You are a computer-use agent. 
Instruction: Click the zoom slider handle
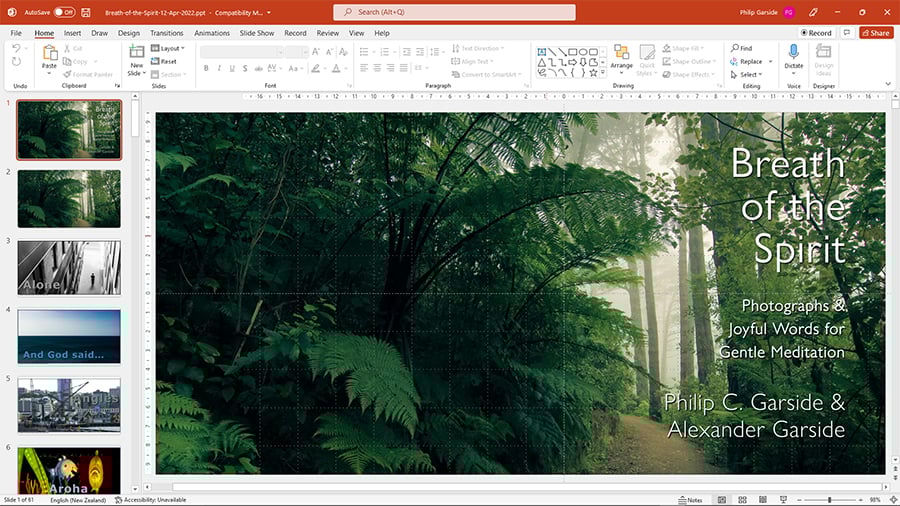click(x=829, y=500)
